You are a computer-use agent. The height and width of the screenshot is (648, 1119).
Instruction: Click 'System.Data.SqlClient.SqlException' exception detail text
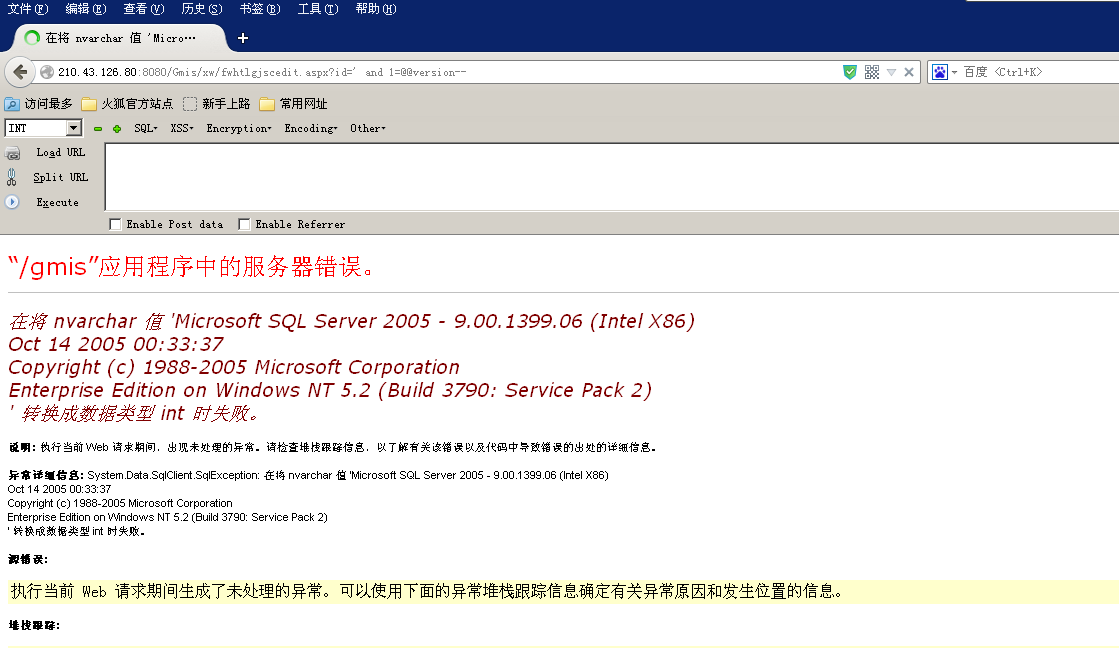[x=173, y=475]
